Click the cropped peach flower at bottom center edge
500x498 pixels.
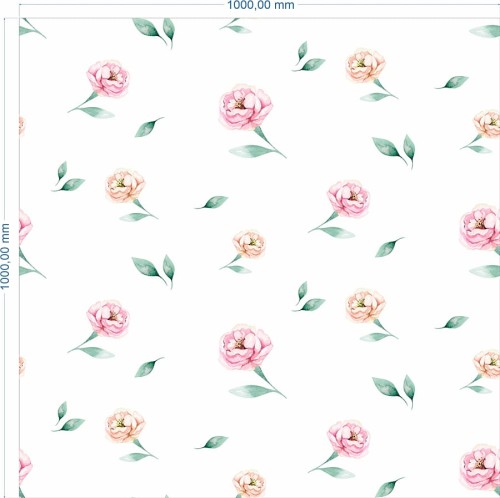pyautogui.click(x=249, y=484)
